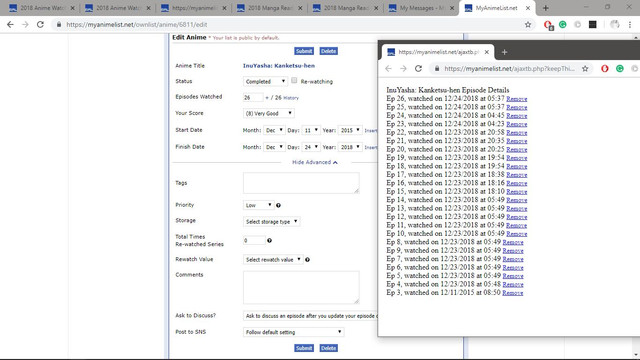640x360 pixels.
Task: Bookmark this page with main window star icon
Action: [528, 24]
